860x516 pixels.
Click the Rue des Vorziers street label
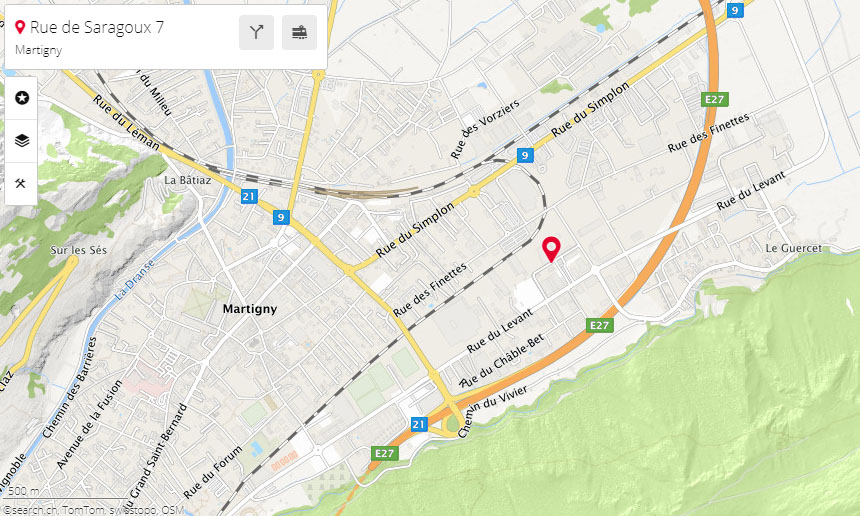(x=485, y=129)
